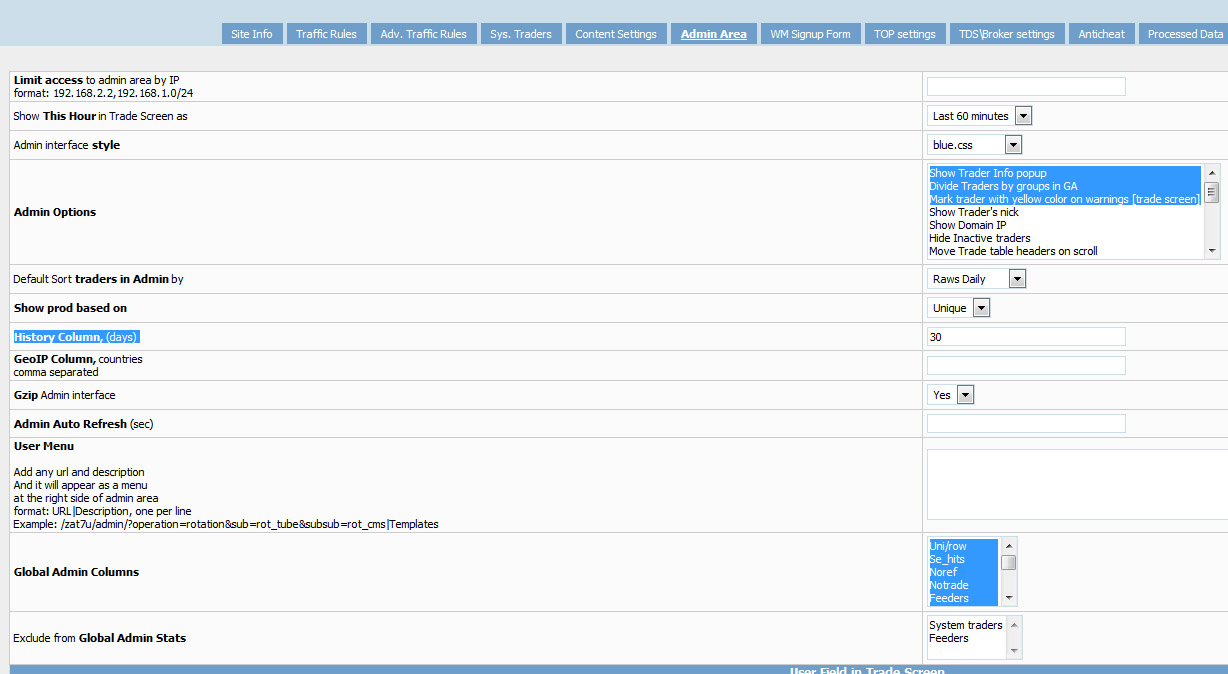
Task: Go to Adv. Traffic Rules tab
Action: point(423,34)
